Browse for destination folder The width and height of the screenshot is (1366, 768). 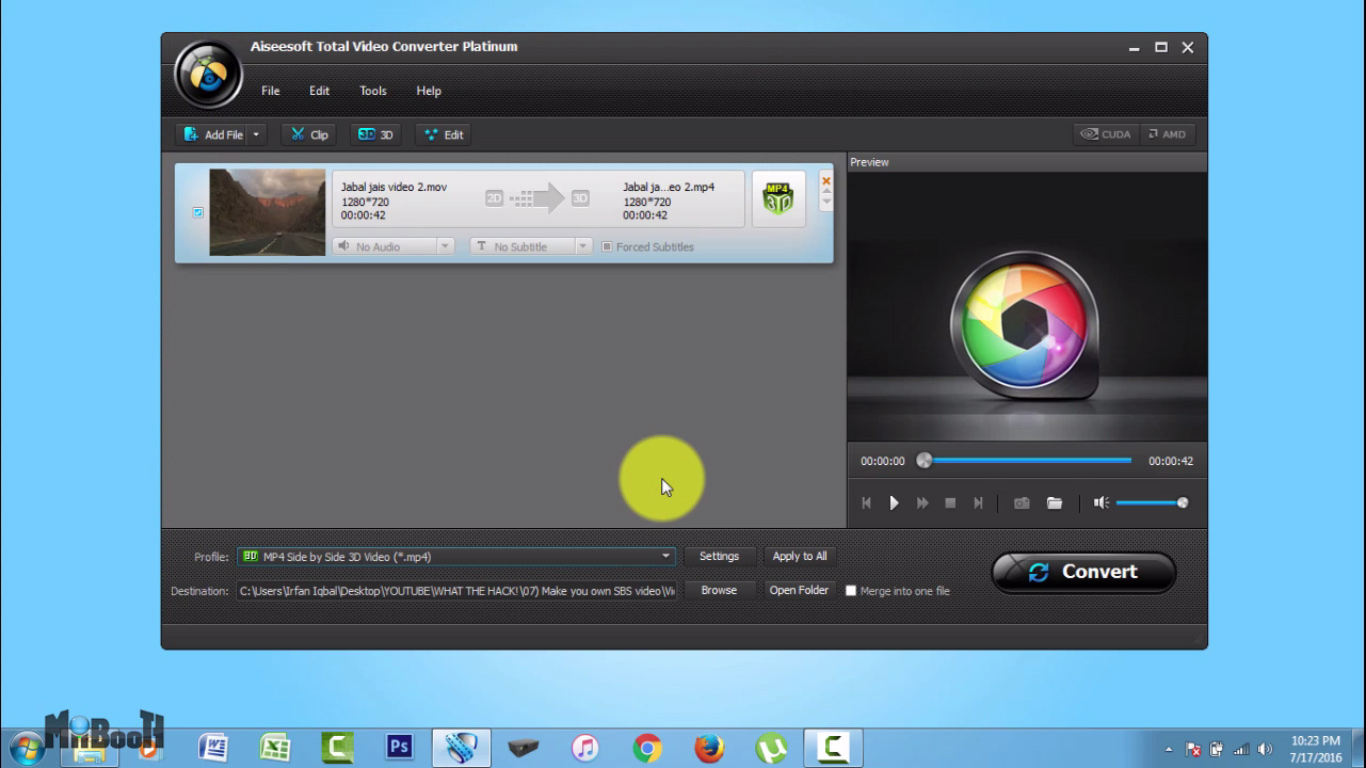[x=719, y=591]
